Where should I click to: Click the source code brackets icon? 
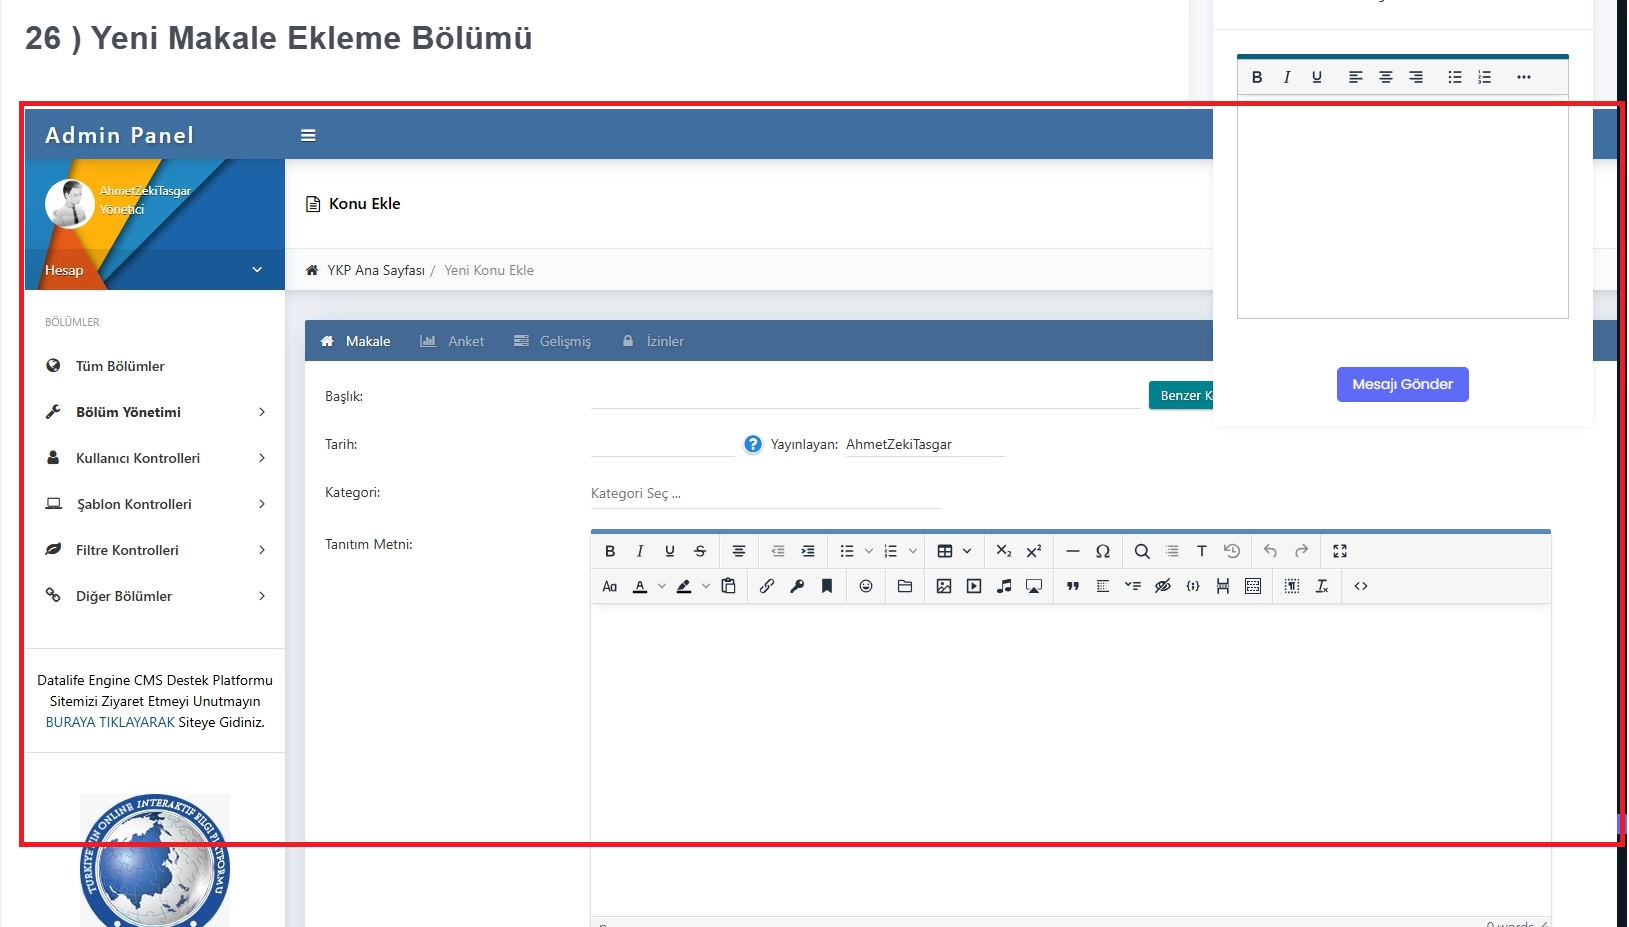1361,586
